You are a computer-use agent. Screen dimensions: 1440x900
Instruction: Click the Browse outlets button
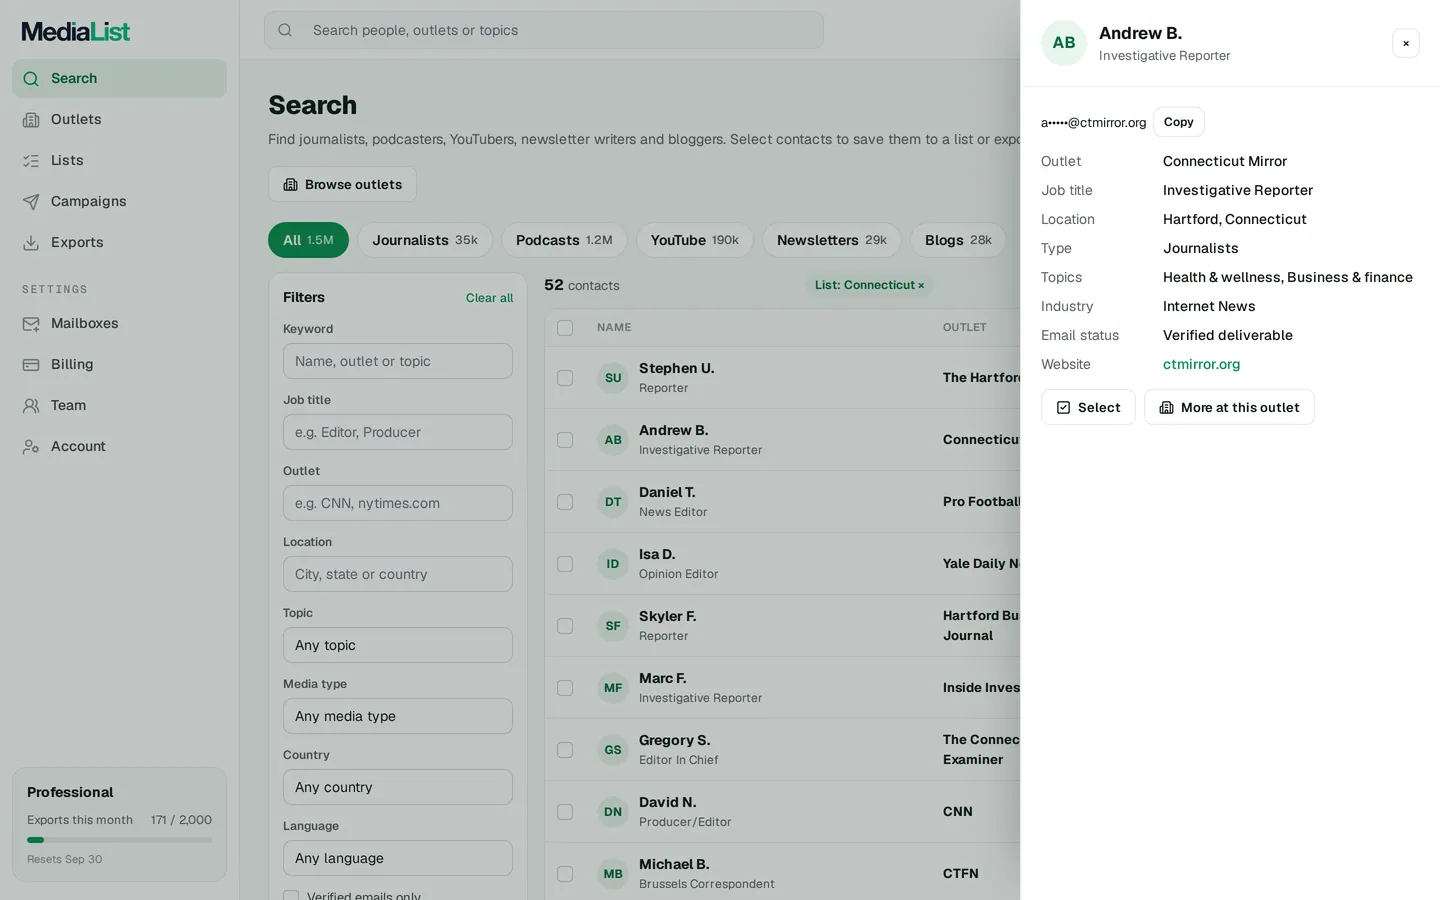(342, 184)
